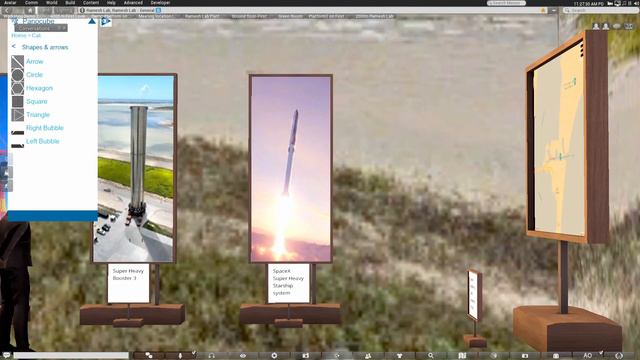
Task: Click the system clock in menu bar
Action: pos(589,3)
